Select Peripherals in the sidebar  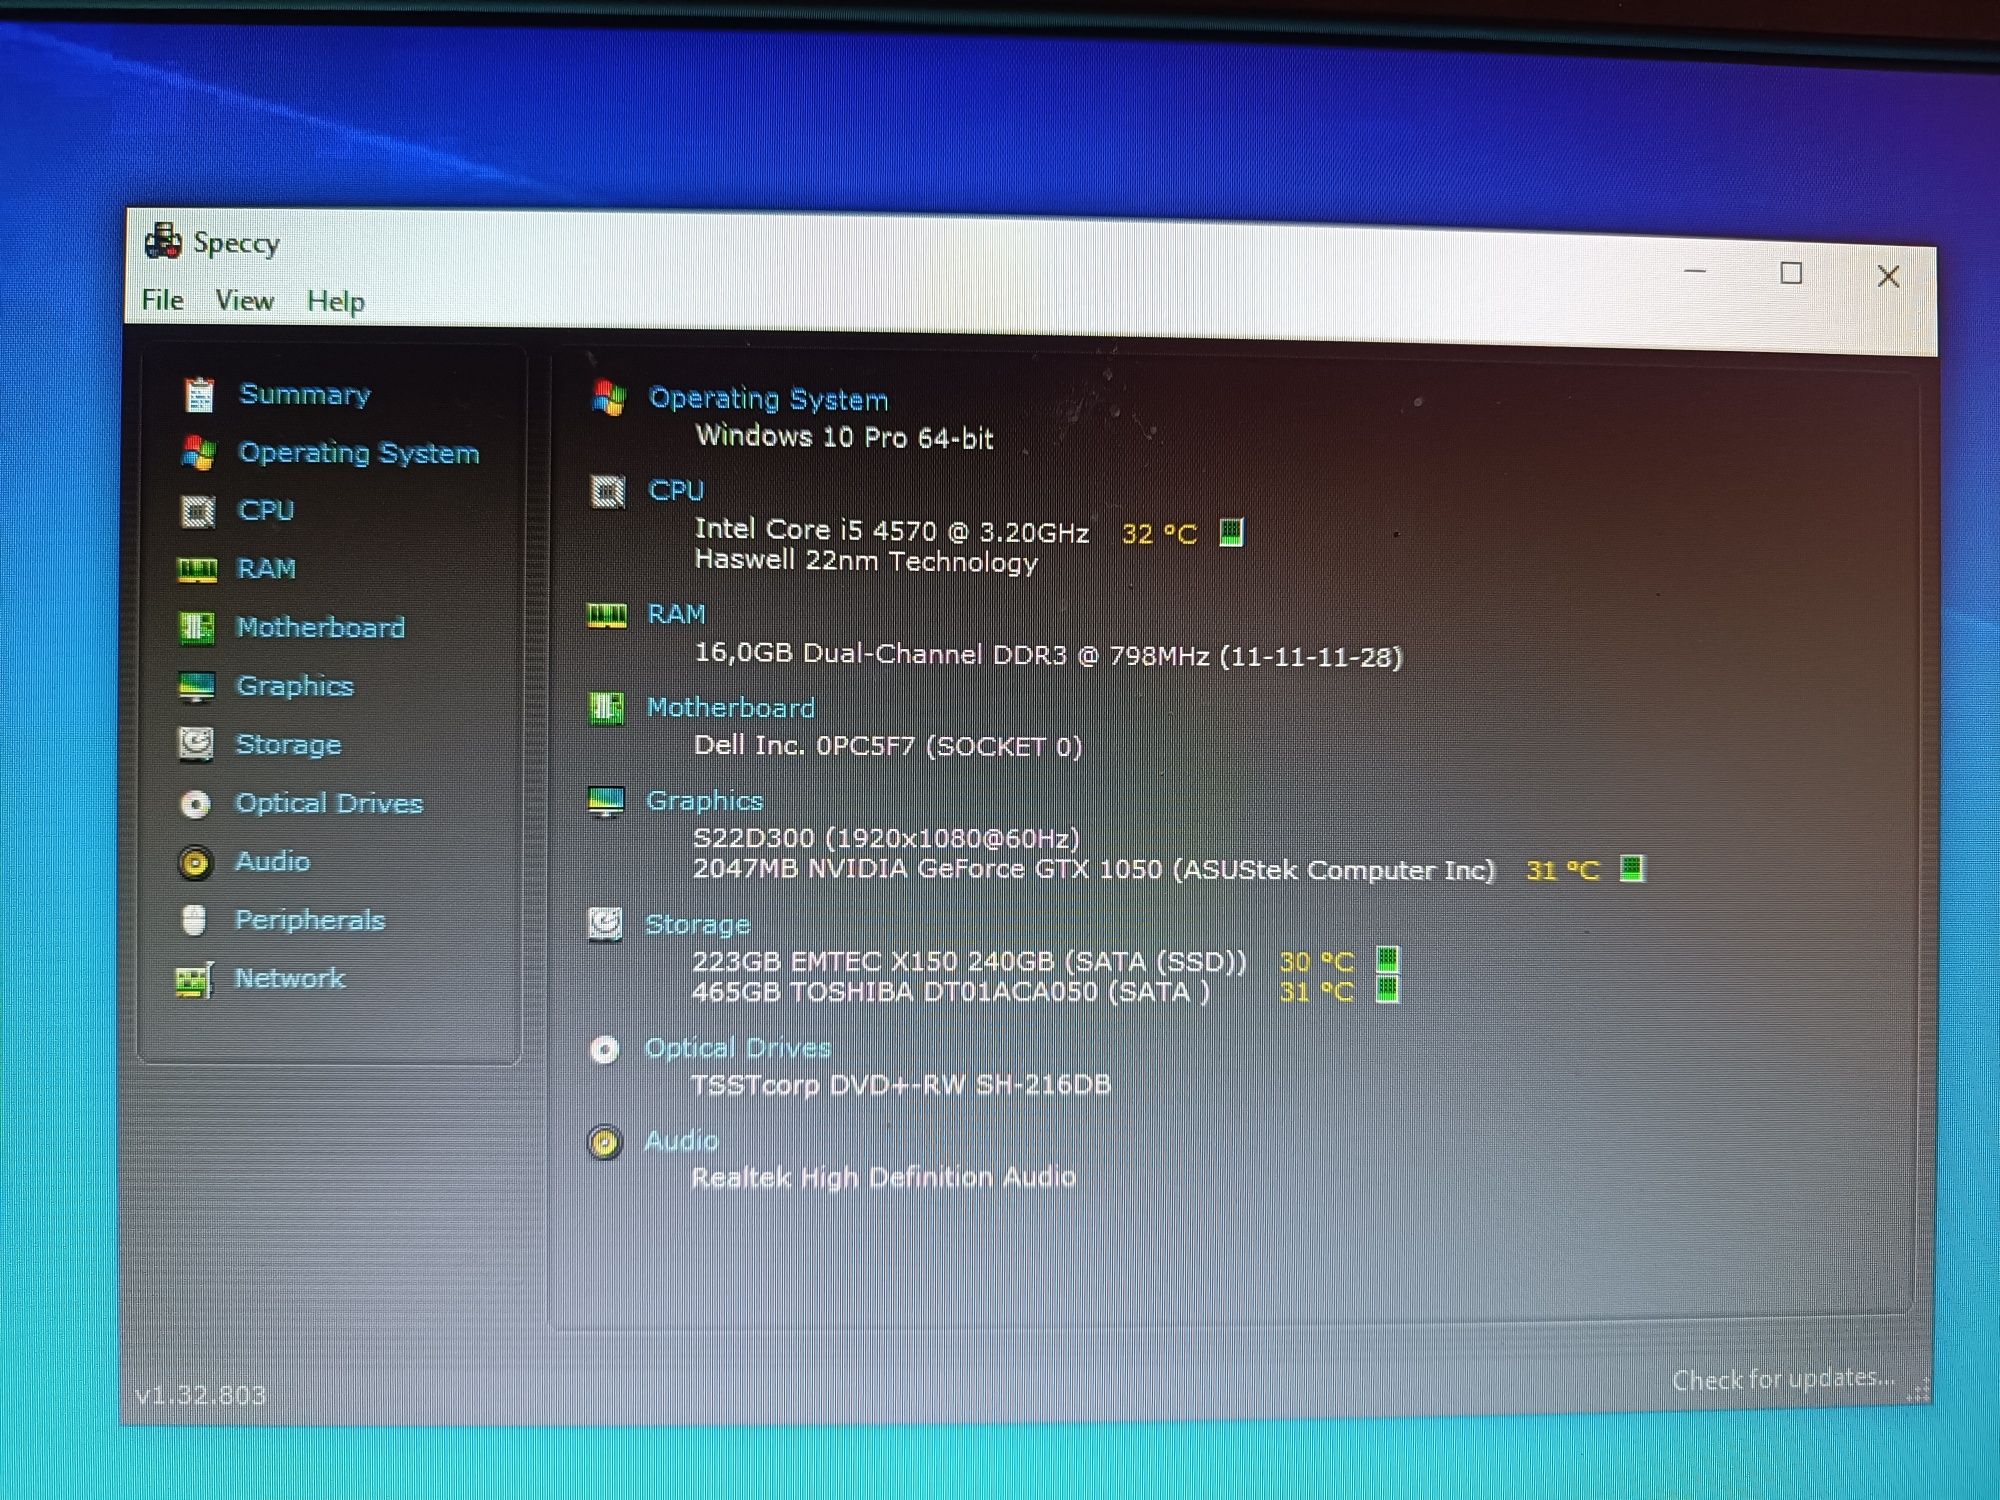tap(310, 920)
